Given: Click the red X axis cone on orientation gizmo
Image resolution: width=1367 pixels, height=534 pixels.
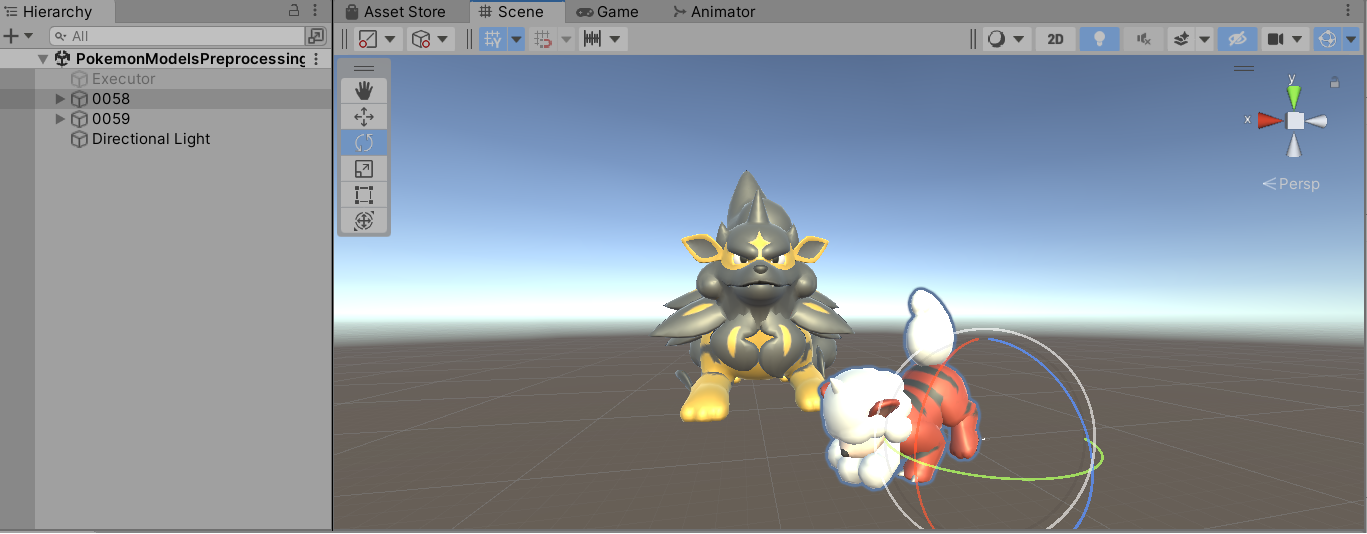Looking at the screenshot, I should click(1270, 121).
